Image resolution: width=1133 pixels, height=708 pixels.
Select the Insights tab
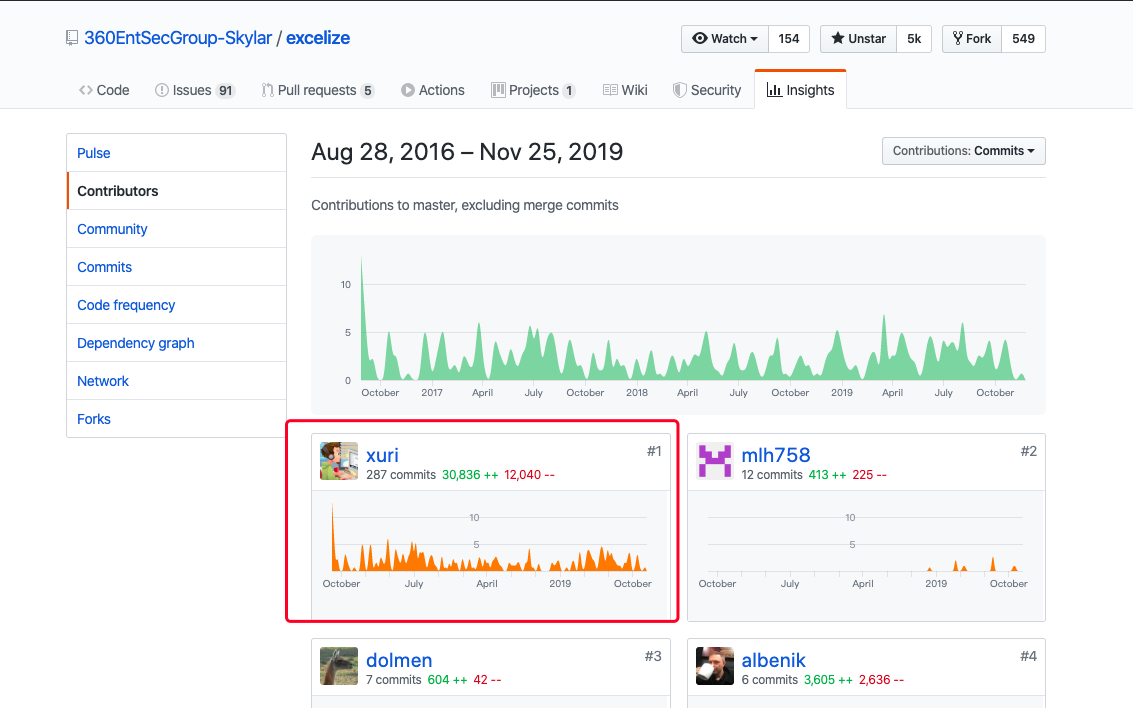[801, 90]
